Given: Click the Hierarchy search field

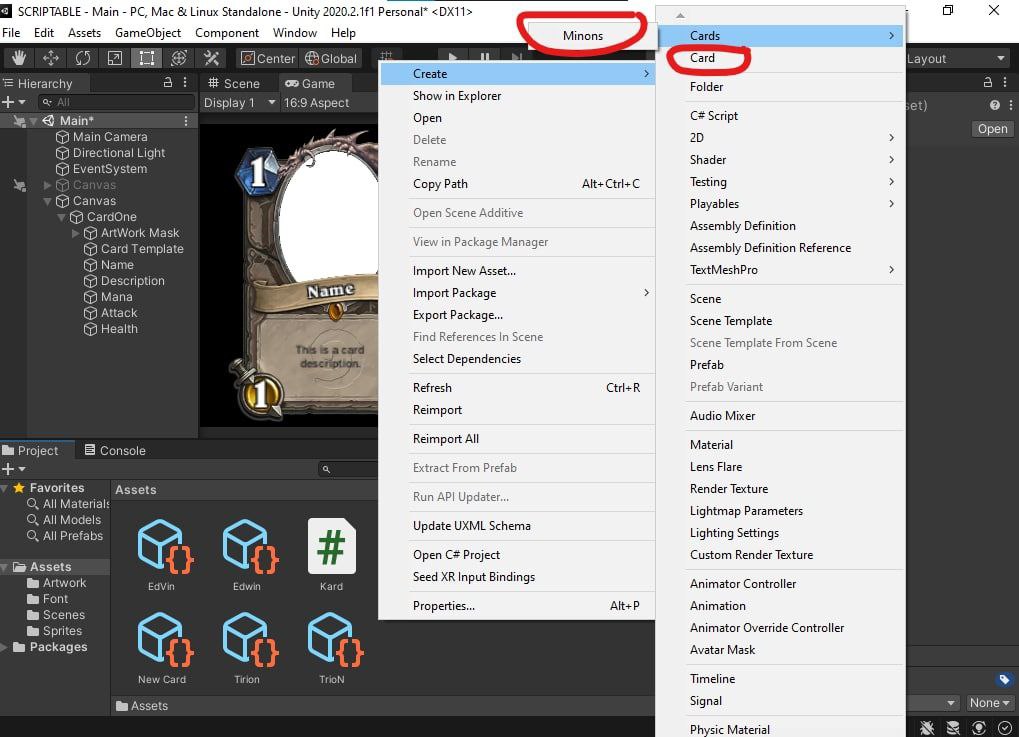Looking at the screenshot, I should pyautogui.click(x=116, y=102).
